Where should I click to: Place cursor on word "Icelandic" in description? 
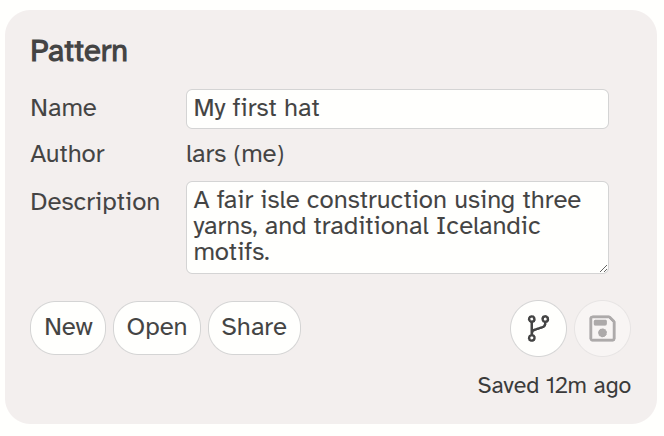click(x=488, y=226)
